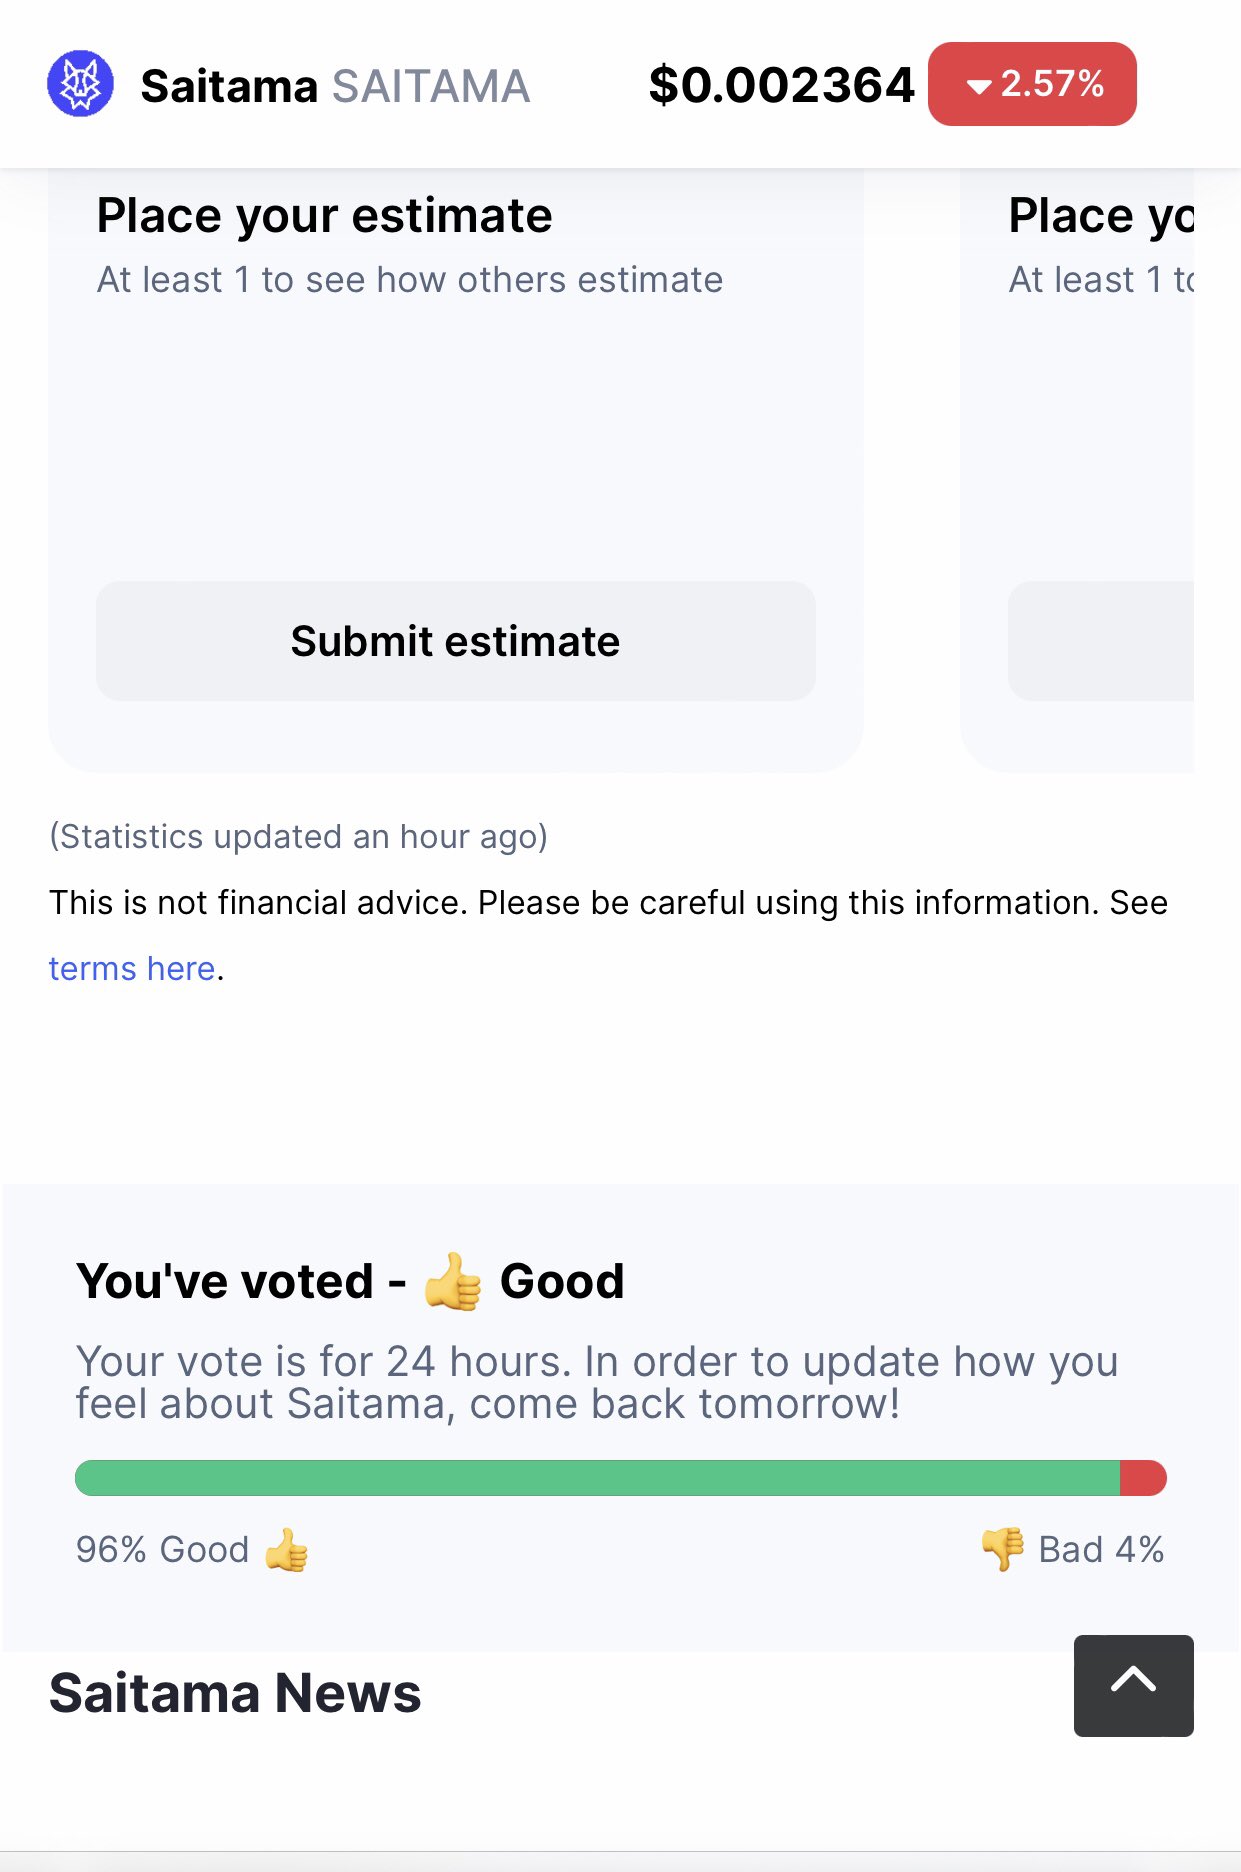Click the Bad 4% label
The width and height of the screenshot is (1241, 1872).
pos(1101,1550)
